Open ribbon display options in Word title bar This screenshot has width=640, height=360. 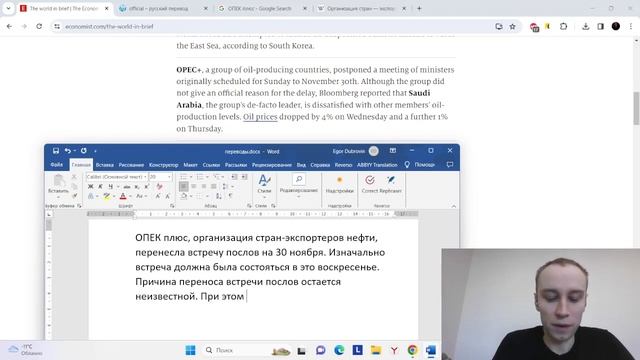pyautogui.click(x=393, y=151)
